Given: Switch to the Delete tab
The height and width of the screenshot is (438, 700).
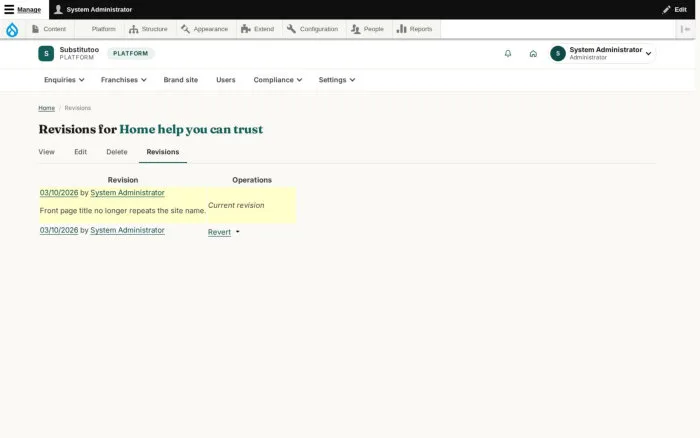Looking at the screenshot, I should click(117, 152).
